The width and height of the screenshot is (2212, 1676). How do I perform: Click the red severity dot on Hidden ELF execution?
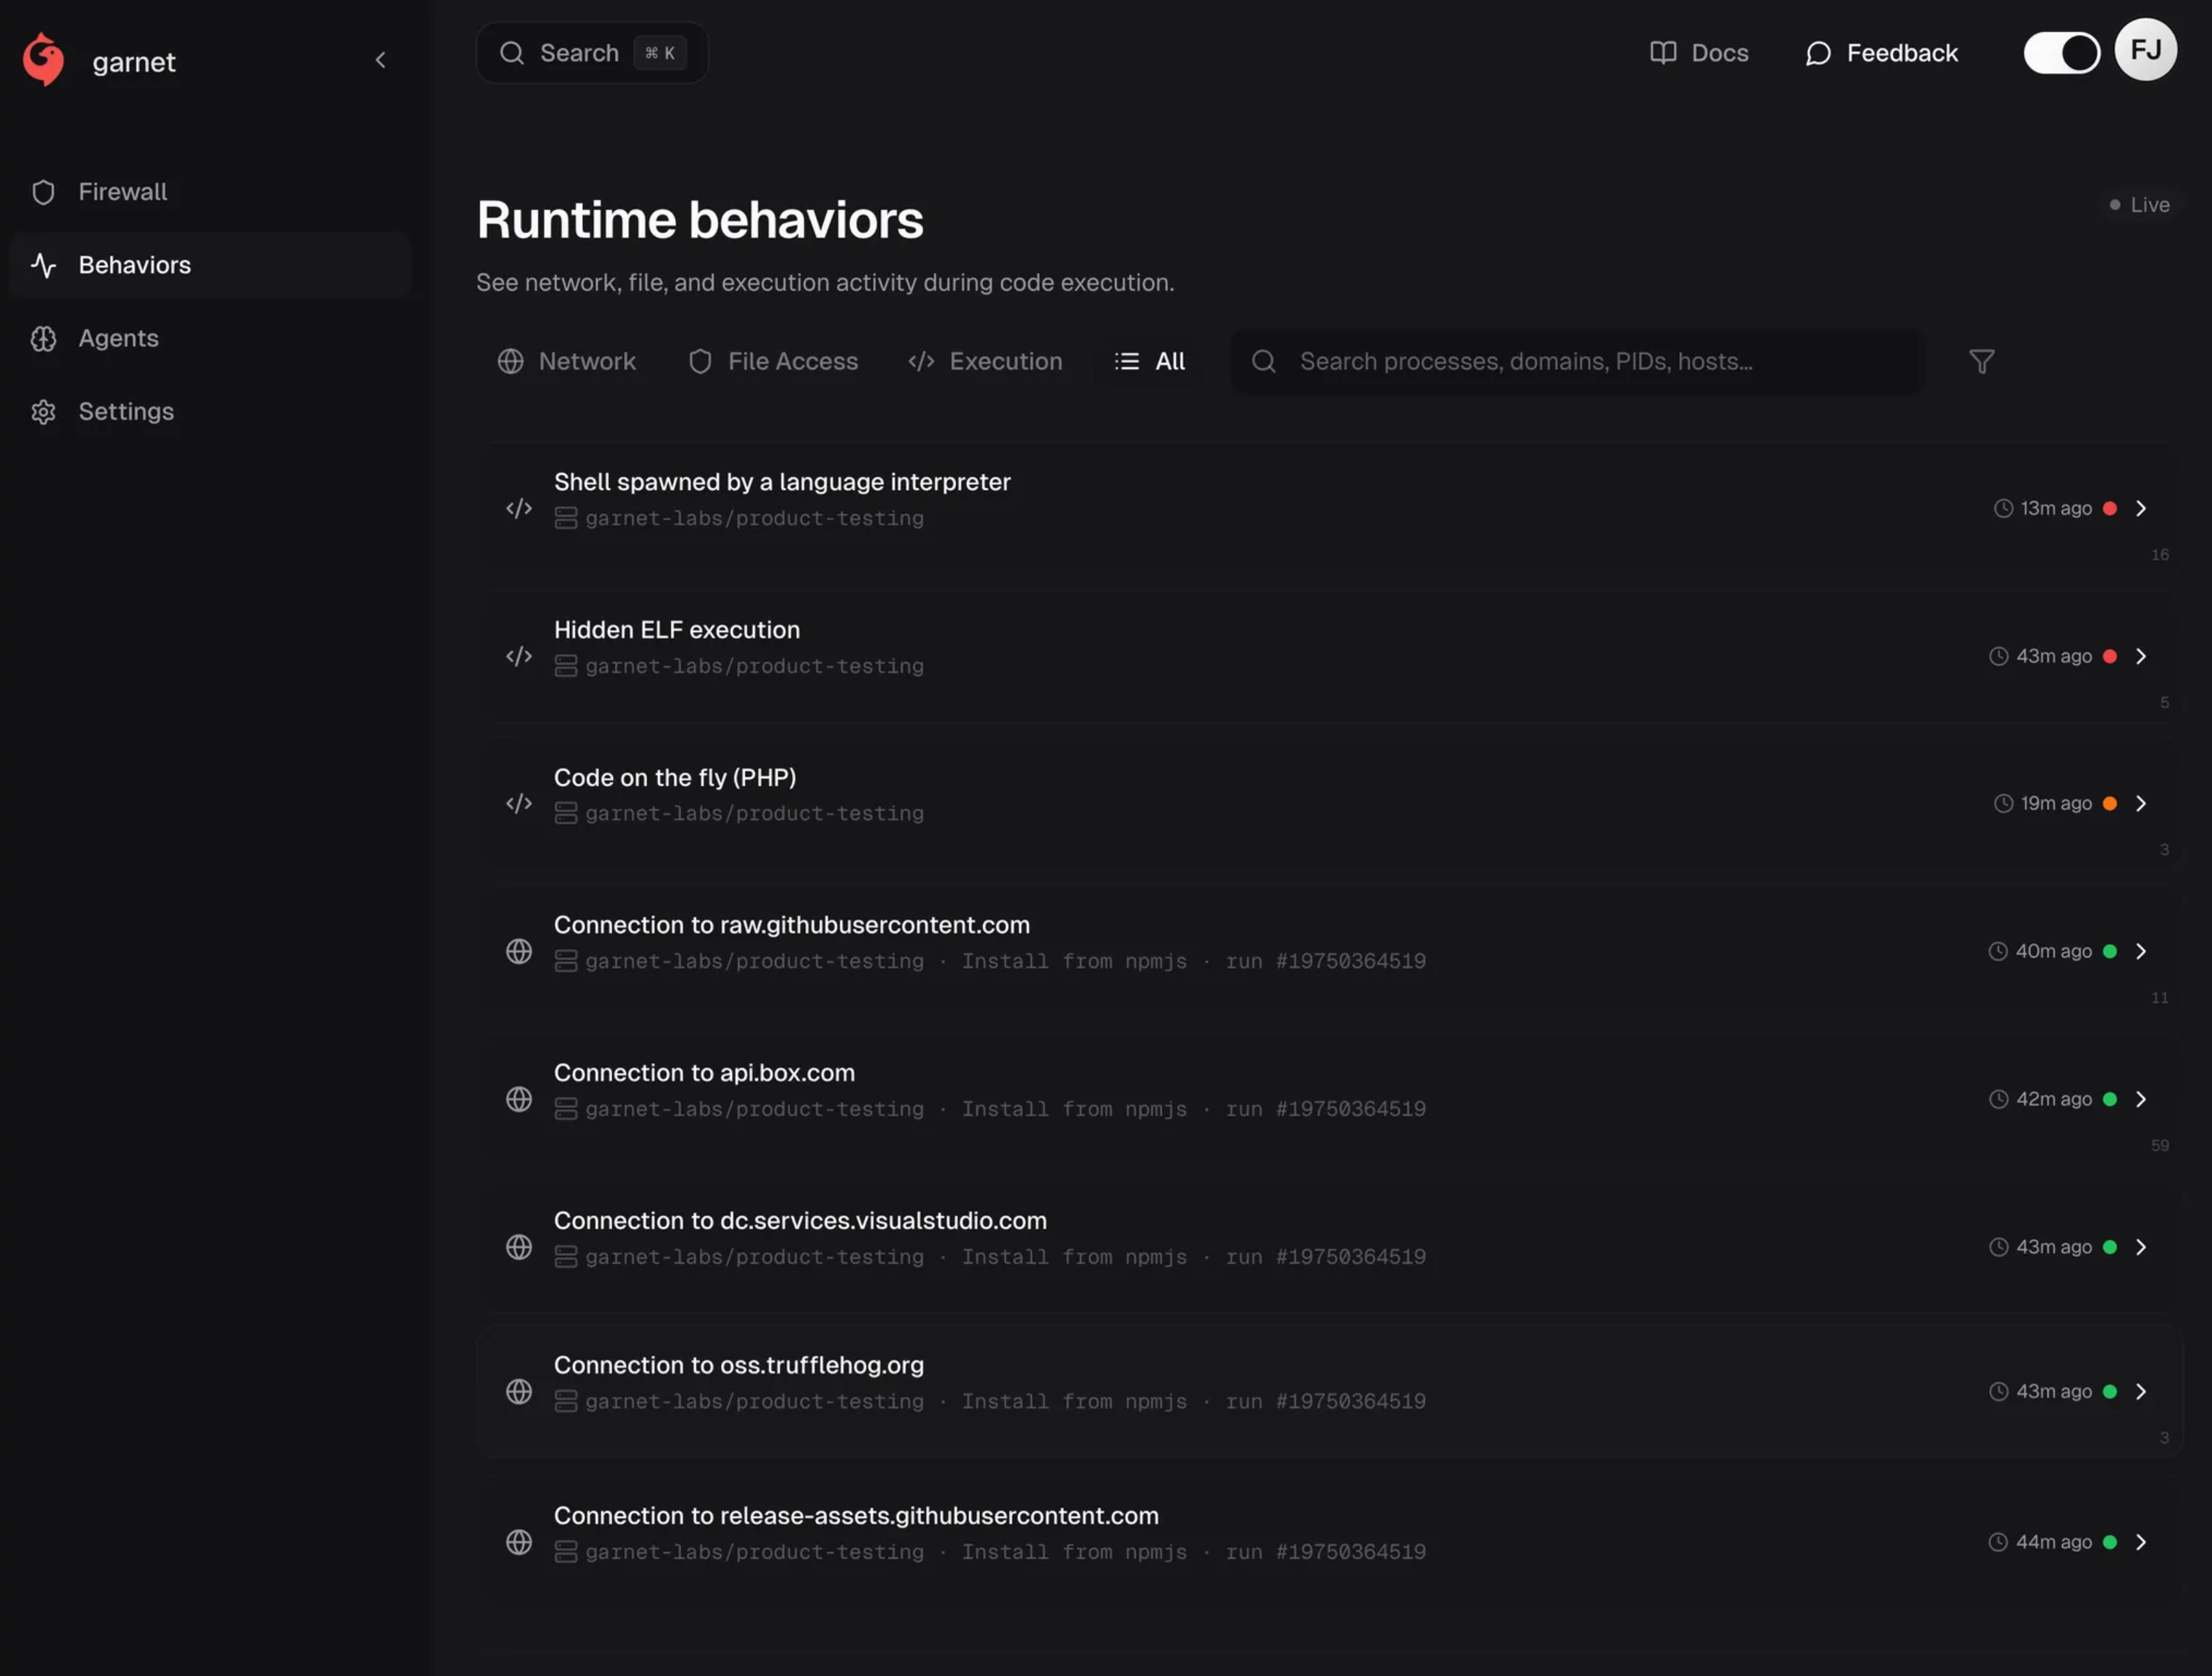2110,655
